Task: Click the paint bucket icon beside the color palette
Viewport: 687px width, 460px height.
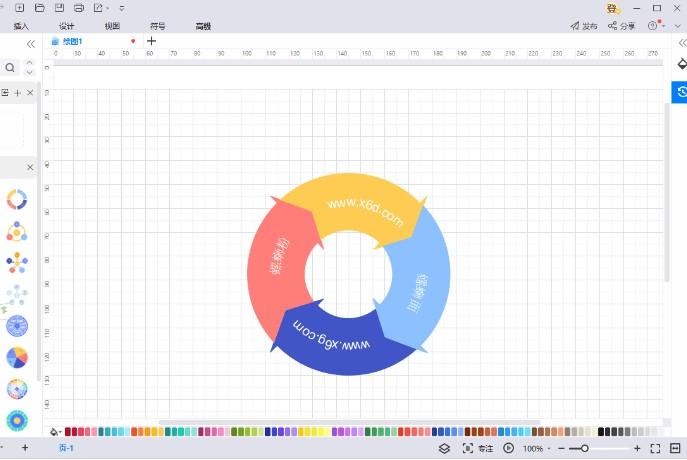Action: 54,432
